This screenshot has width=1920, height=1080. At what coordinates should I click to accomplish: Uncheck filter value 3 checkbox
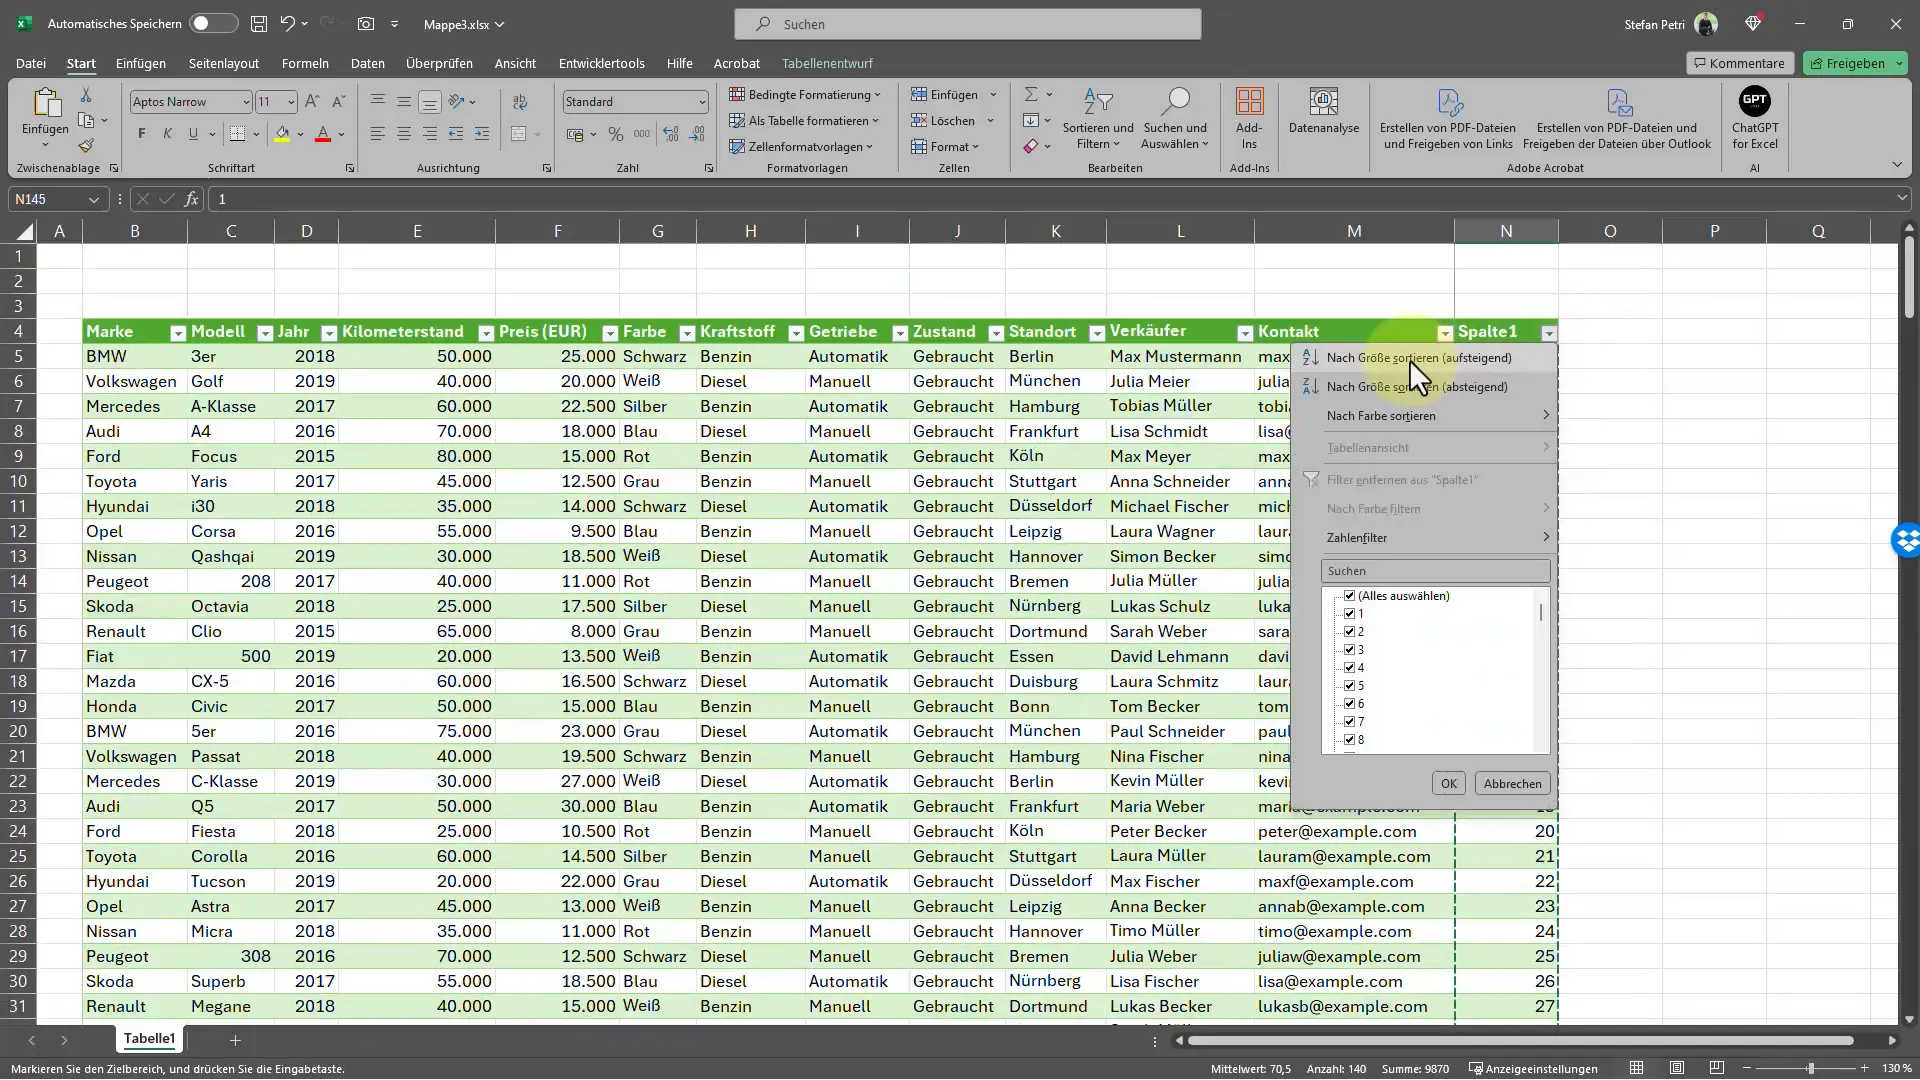click(x=1349, y=650)
